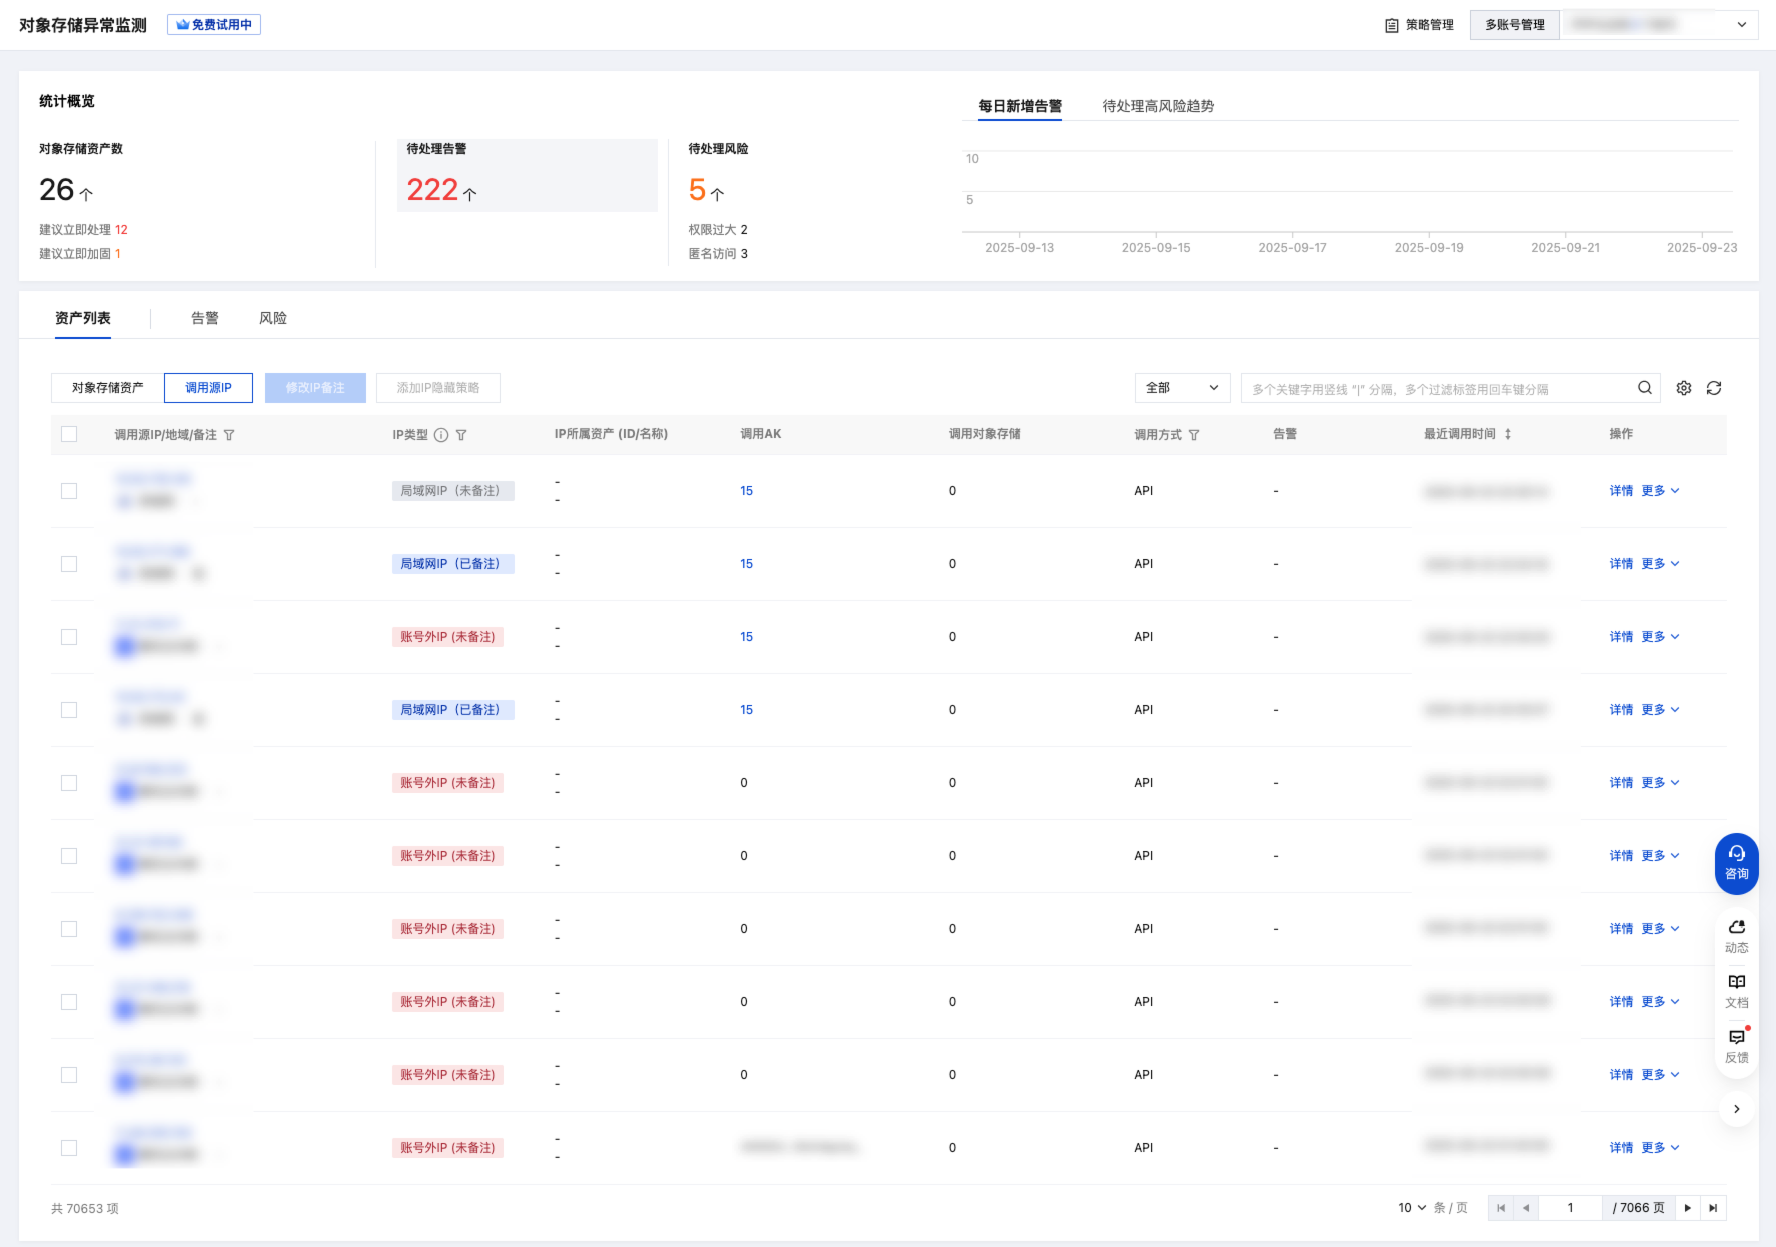Click the 多账号管理 button
This screenshot has width=1776, height=1247.
(x=1514, y=25)
